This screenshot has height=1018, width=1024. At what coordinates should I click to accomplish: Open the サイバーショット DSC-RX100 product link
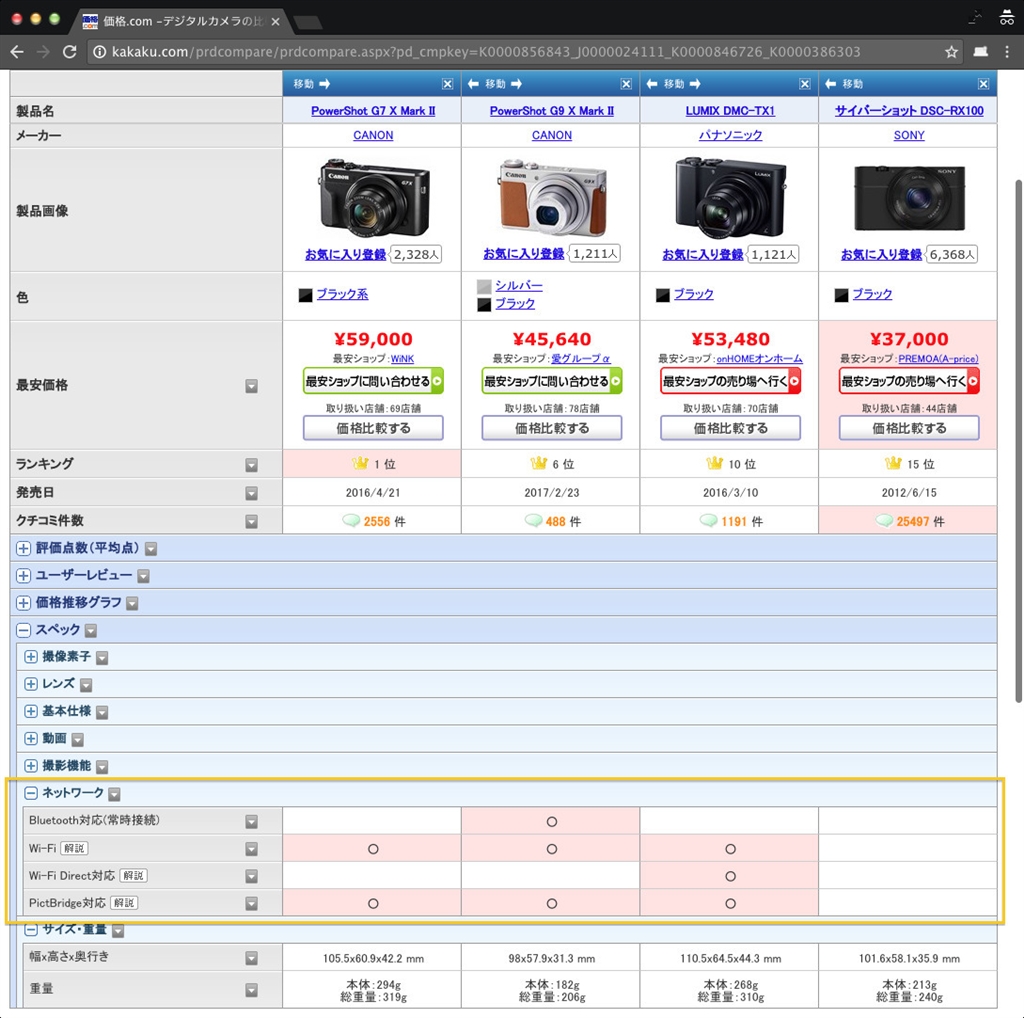[x=909, y=111]
